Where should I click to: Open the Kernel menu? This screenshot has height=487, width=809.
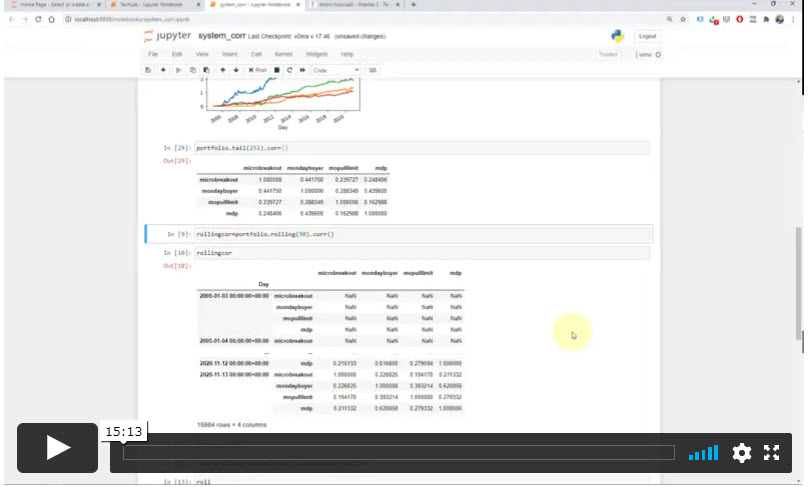click(x=283, y=53)
